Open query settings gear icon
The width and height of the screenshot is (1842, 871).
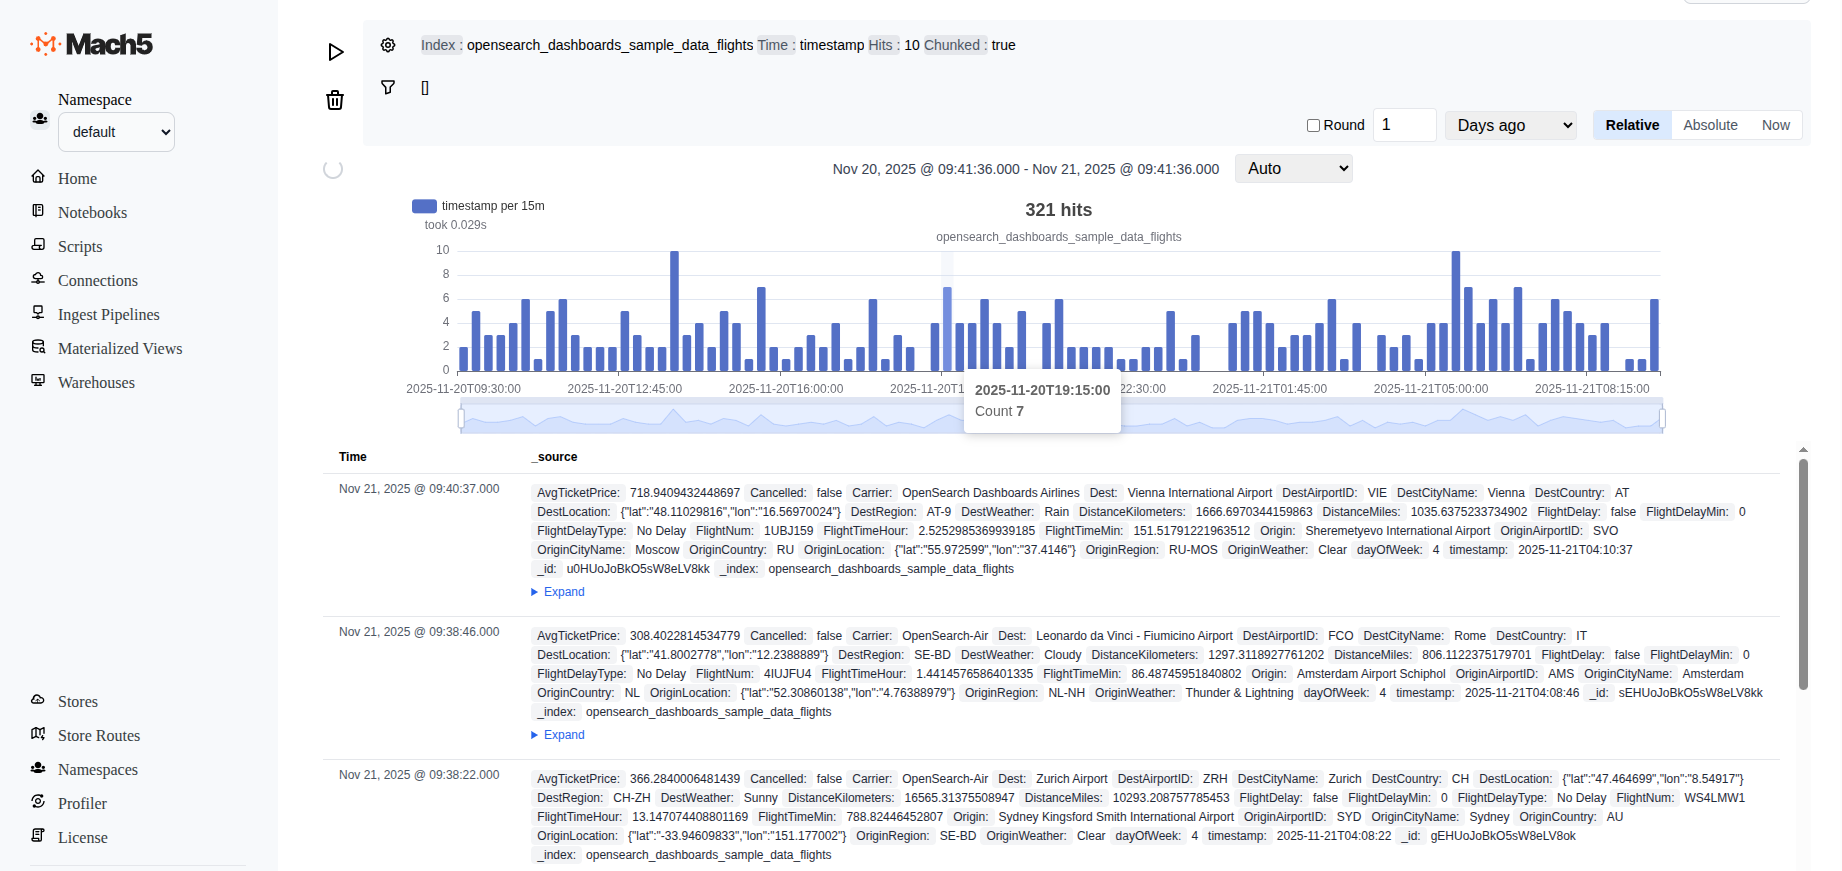388,45
